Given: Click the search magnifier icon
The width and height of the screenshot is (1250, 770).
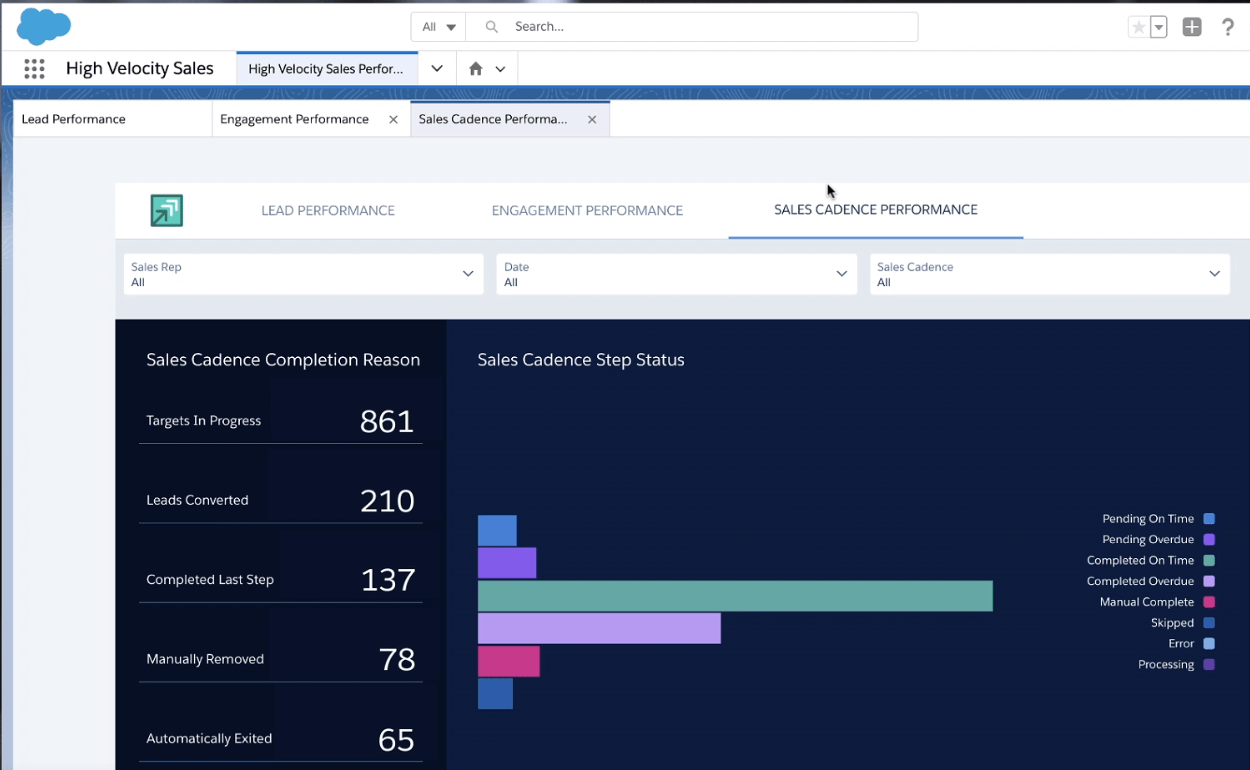Looking at the screenshot, I should click(x=491, y=27).
